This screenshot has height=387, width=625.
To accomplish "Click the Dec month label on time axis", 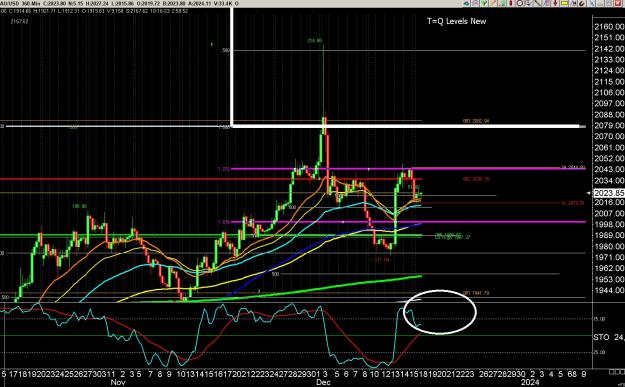I will pyautogui.click(x=323, y=382).
